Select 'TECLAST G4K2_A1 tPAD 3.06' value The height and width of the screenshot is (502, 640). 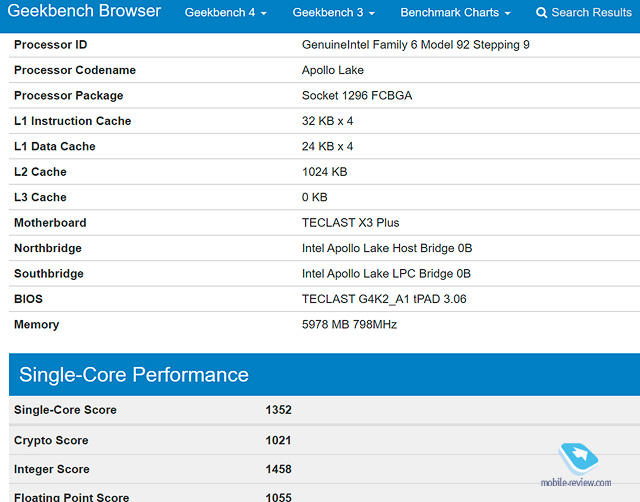384,299
